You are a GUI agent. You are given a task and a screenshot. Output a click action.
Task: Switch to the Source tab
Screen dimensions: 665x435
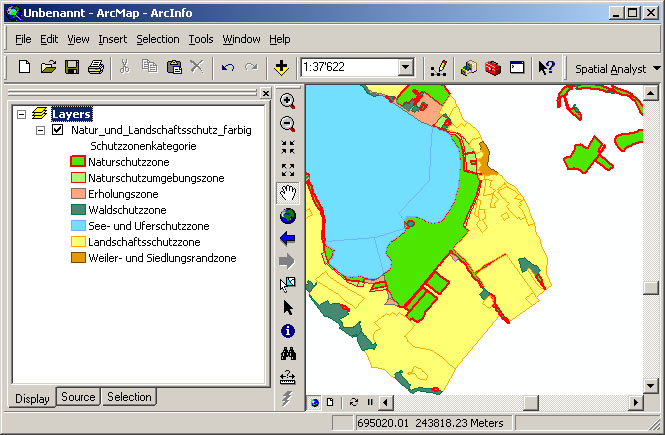pyautogui.click(x=78, y=397)
